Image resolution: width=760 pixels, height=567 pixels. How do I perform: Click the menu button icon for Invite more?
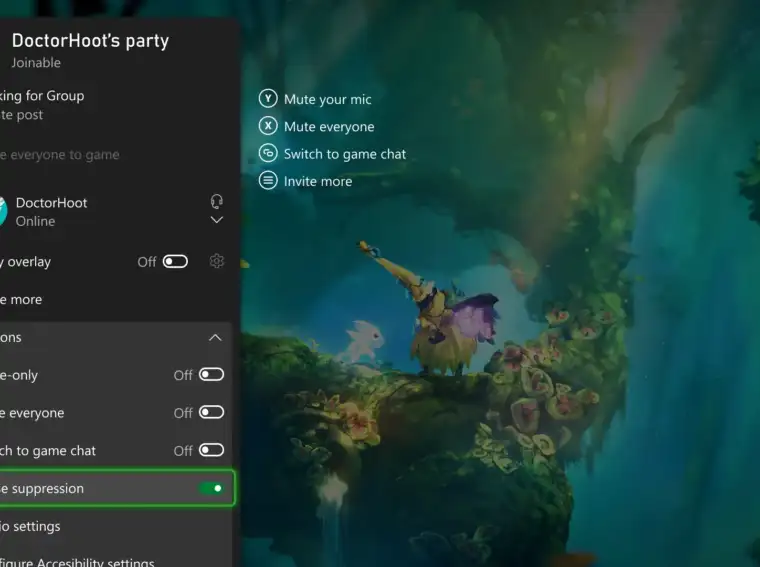coord(268,180)
